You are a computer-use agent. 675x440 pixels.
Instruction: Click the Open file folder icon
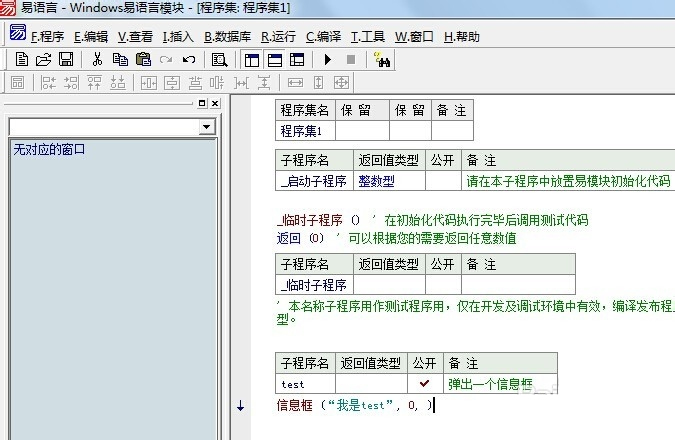coord(43,60)
